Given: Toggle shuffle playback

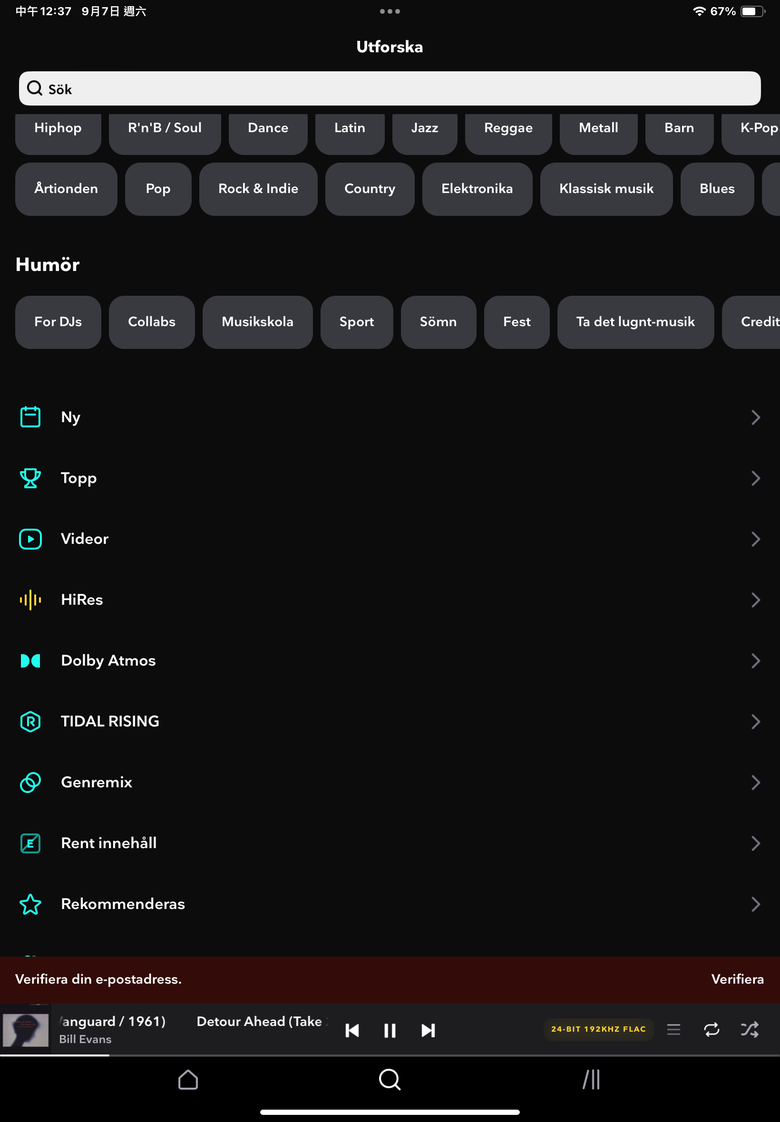Looking at the screenshot, I should click(749, 1029).
